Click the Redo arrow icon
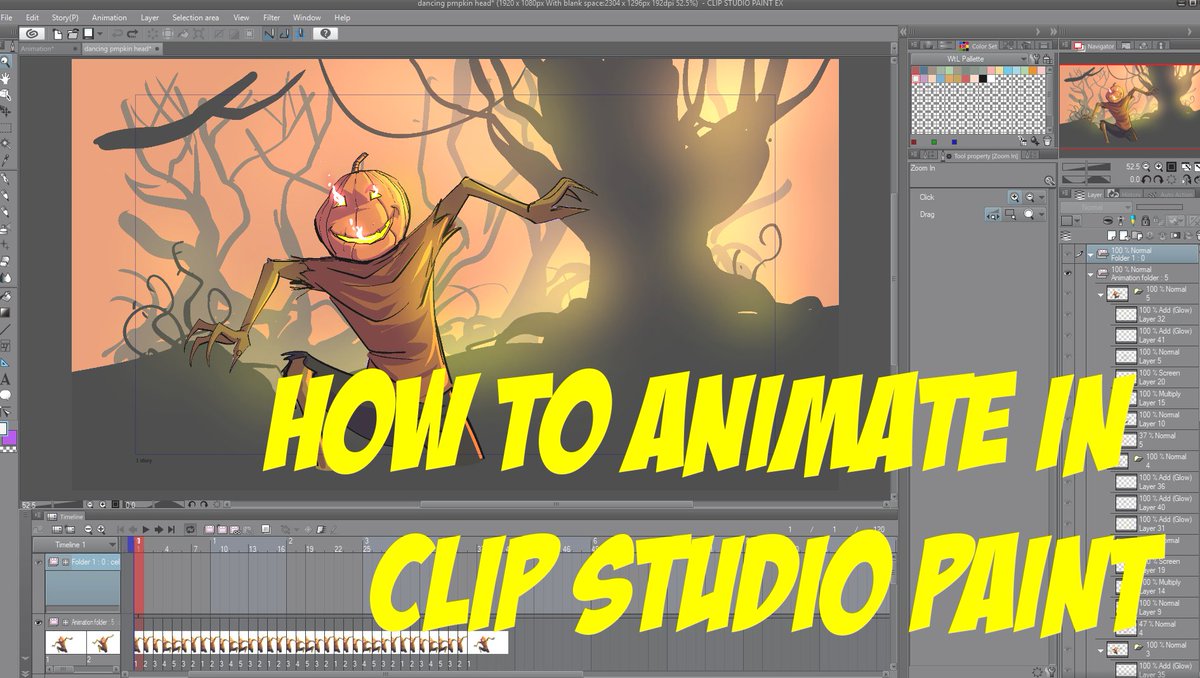The image size is (1200, 678). click(x=133, y=33)
